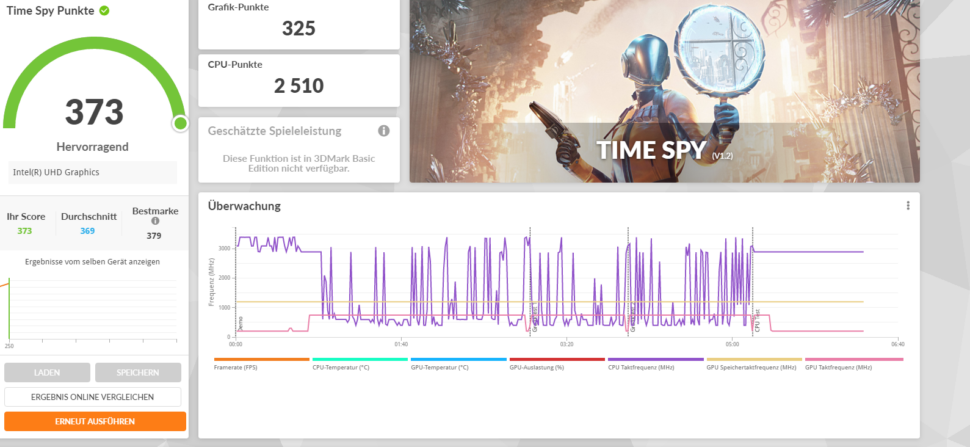The image size is (970, 447).
Task: Click the SPEICHERN button
Action: point(138,373)
